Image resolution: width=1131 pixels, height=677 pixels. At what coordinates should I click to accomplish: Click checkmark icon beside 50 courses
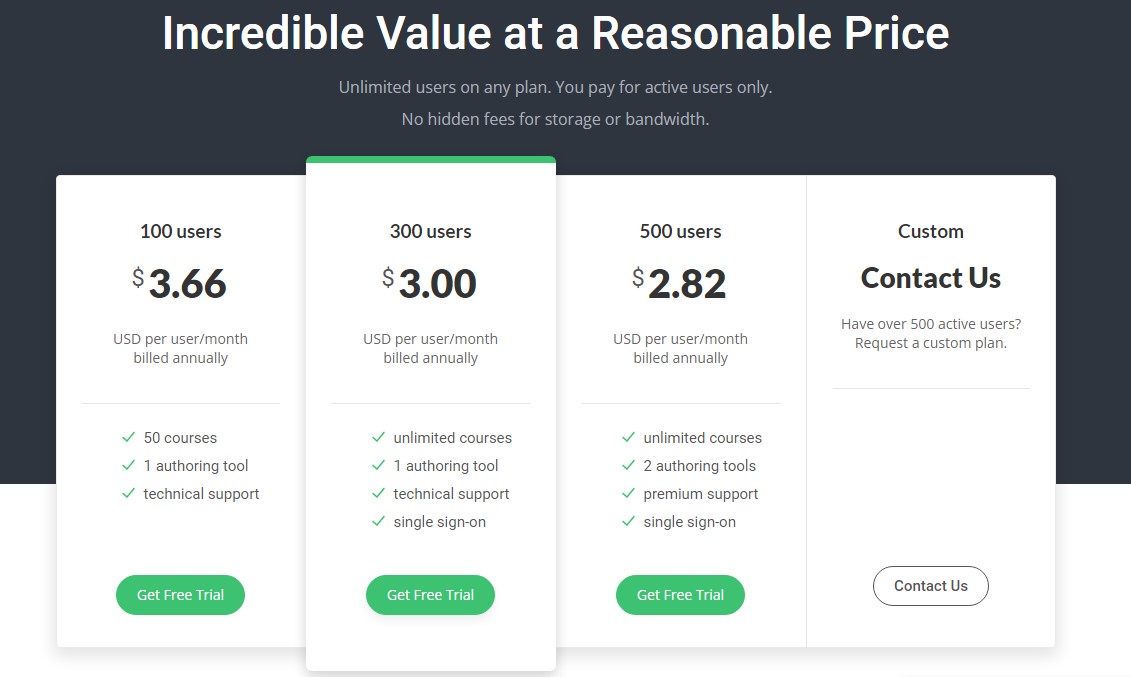[128, 437]
